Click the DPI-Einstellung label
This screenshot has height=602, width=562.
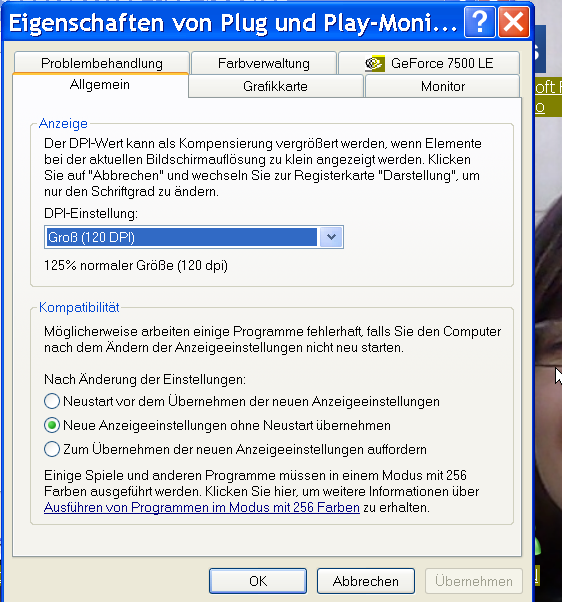tap(91, 213)
